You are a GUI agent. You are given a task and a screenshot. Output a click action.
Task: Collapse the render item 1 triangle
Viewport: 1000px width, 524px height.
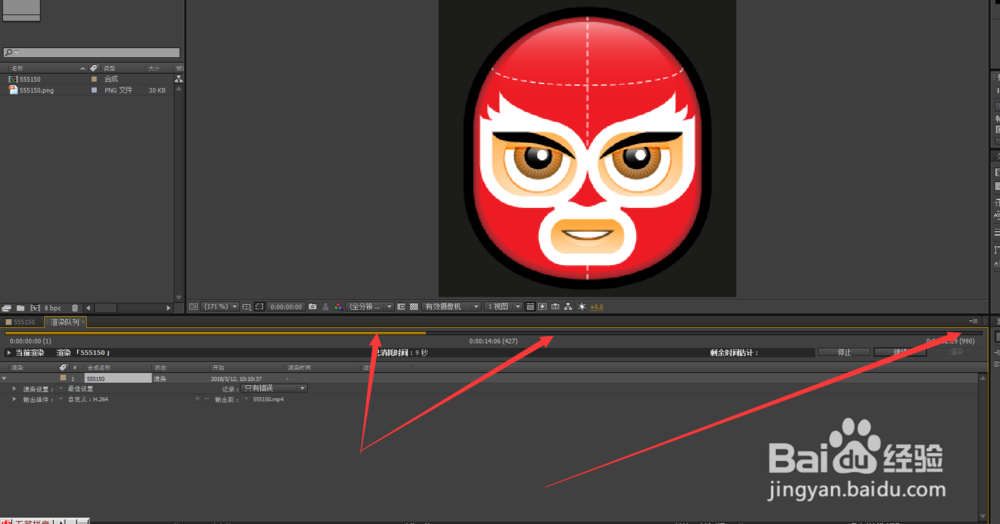(x=4, y=379)
